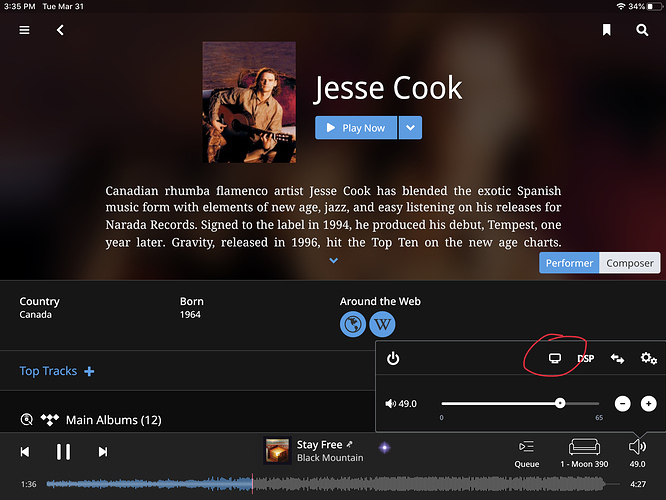Viewport: 666px width, 500px height.
Task: Go back with the left arrow
Action: [x=60, y=30]
